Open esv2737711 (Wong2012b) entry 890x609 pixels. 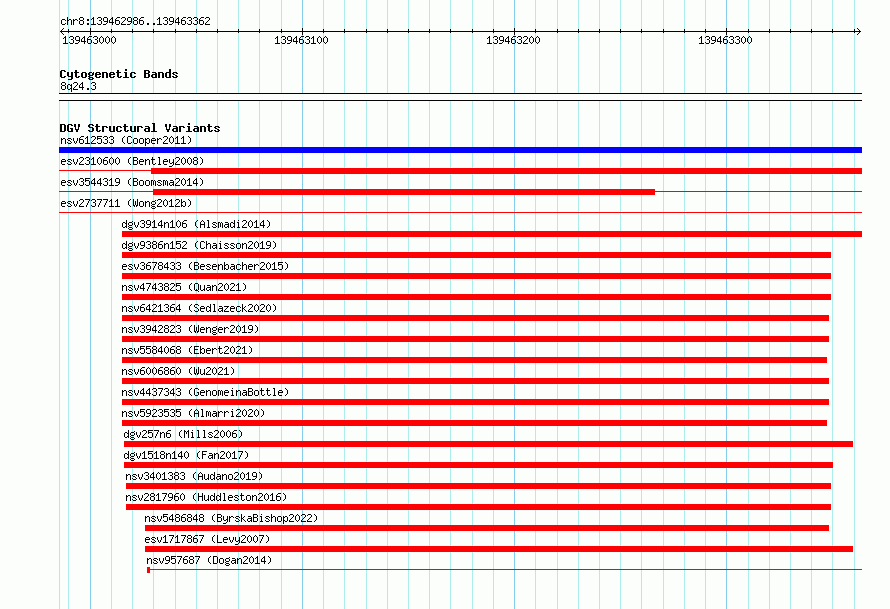[126, 203]
